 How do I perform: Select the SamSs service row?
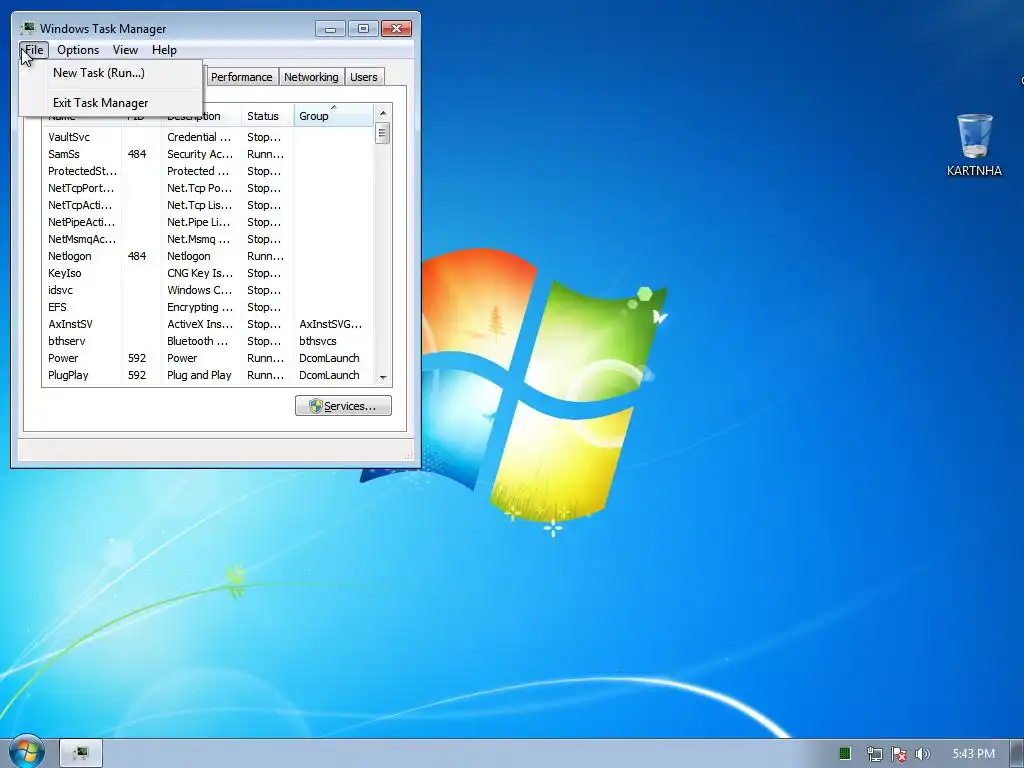click(x=208, y=154)
